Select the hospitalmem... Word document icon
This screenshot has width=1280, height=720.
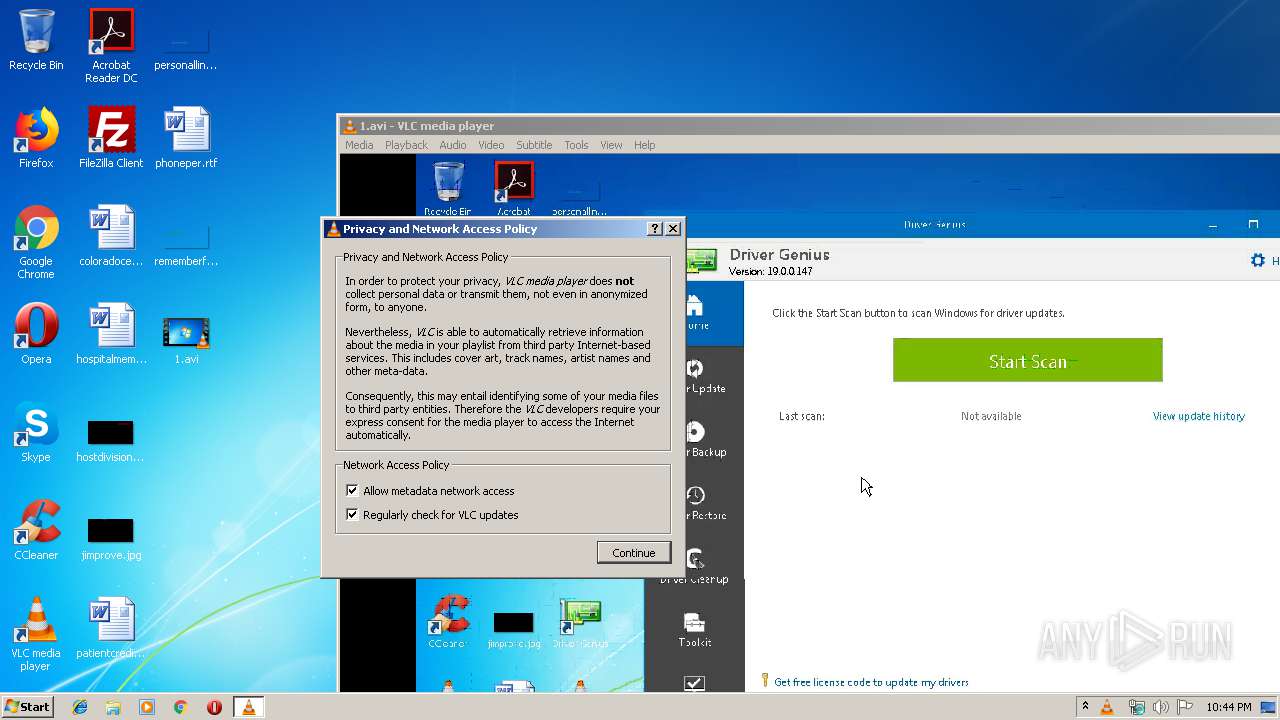pos(111,334)
